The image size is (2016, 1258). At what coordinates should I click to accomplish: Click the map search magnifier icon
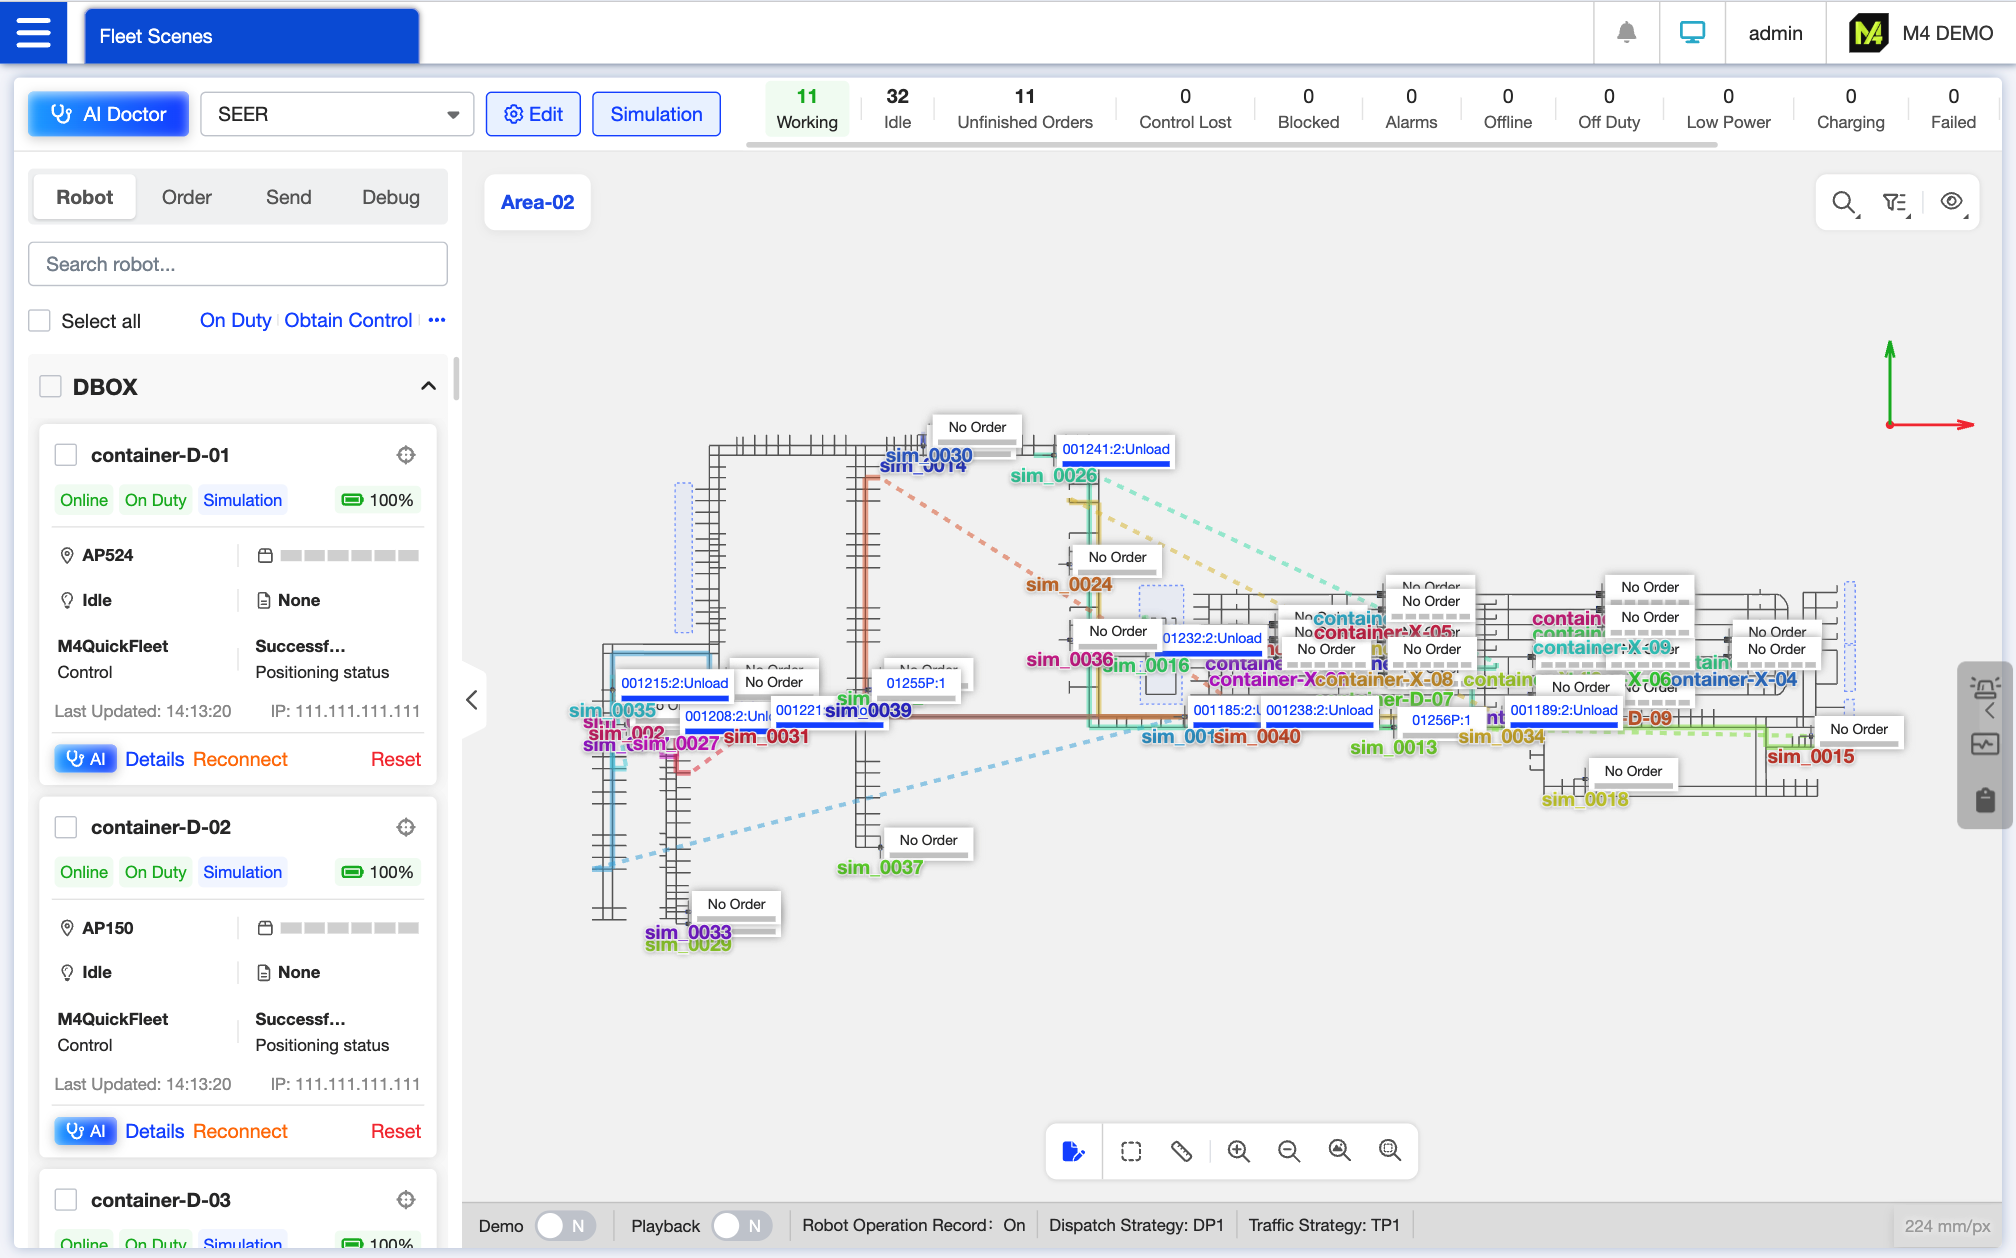point(1844,203)
